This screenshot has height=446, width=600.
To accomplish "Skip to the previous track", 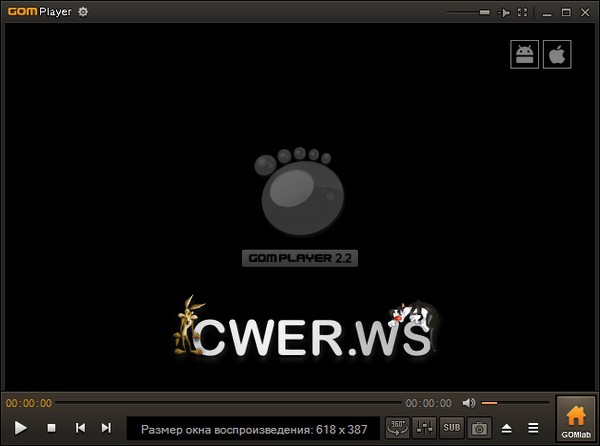I will 80,428.
